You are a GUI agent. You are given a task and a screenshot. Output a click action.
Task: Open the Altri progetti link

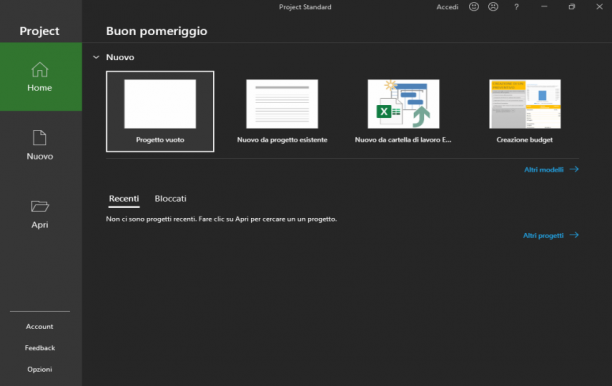(551, 235)
